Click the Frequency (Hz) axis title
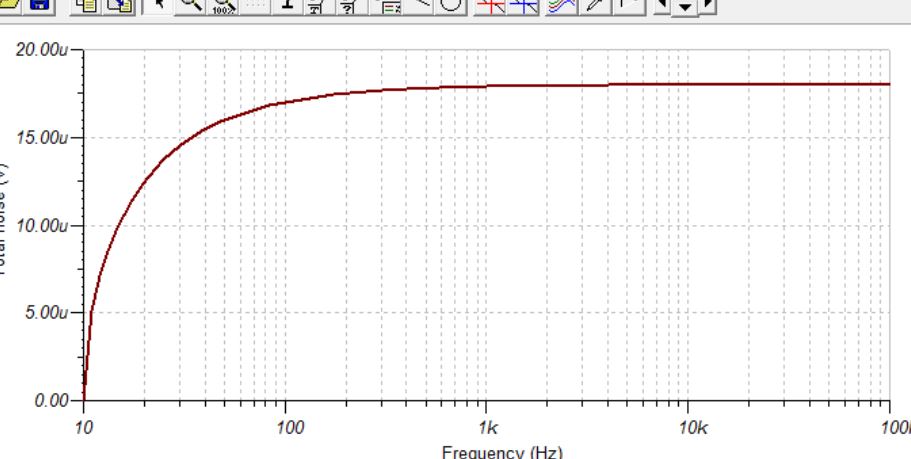 pos(502,452)
